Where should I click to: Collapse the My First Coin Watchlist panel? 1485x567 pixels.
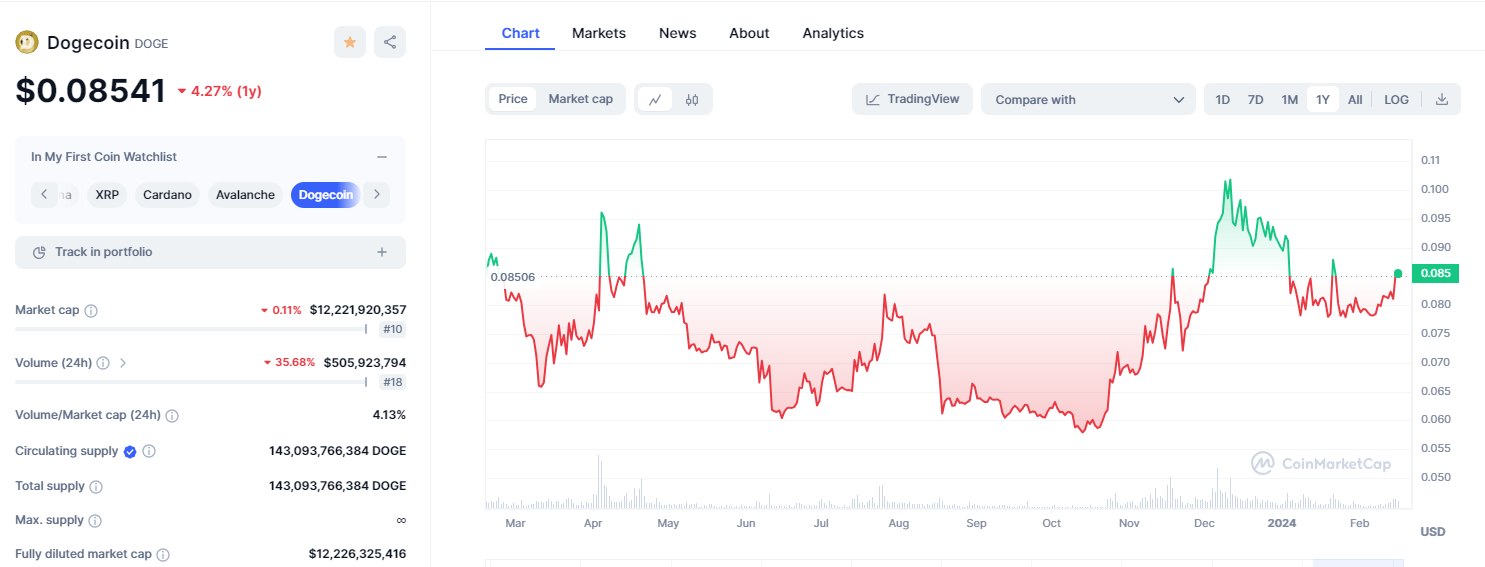(382, 157)
